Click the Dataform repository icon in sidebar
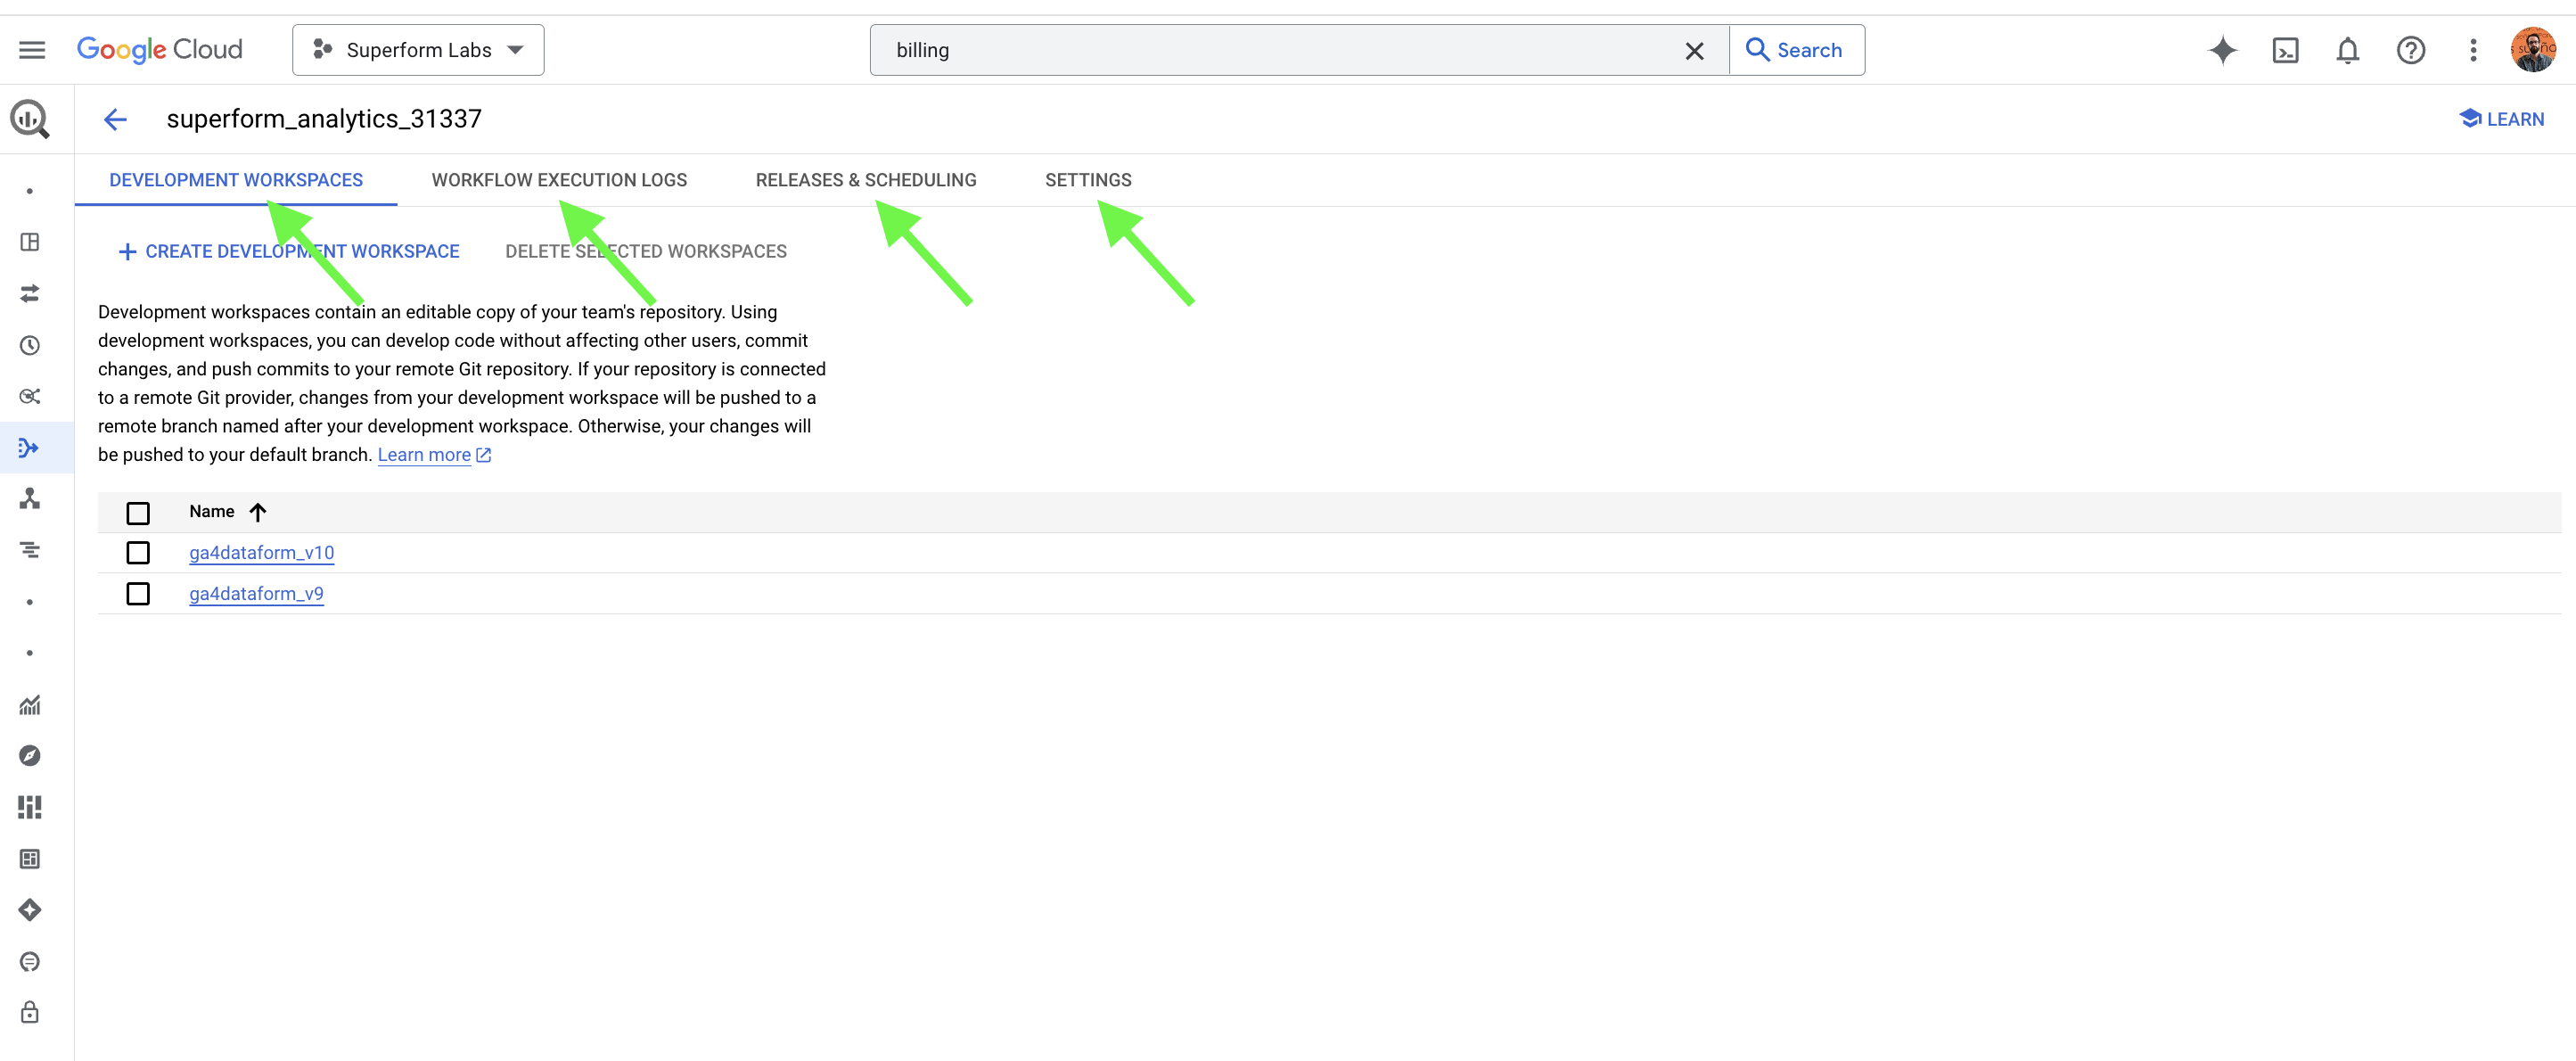2576x1061 pixels. [31, 447]
